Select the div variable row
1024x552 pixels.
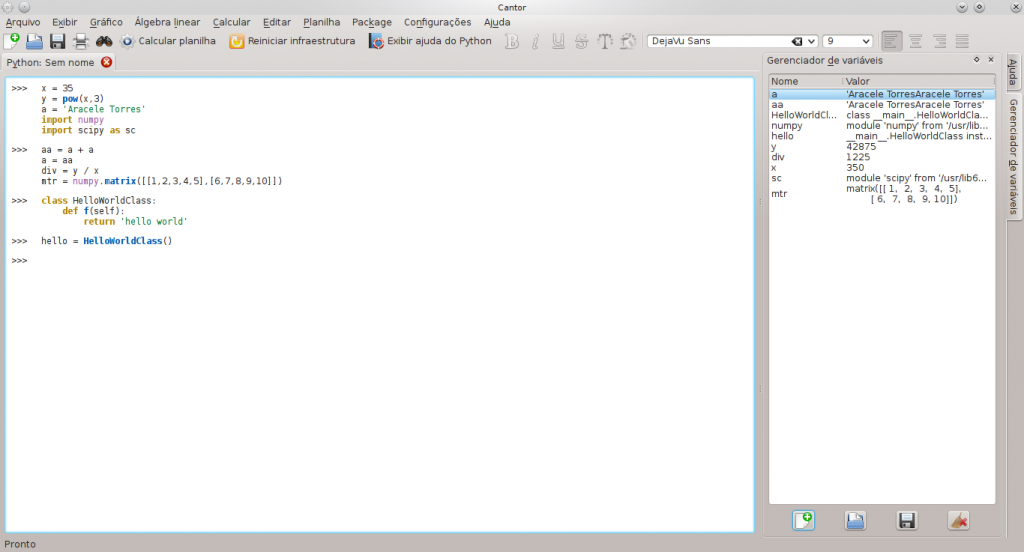(x=882, y=157)
